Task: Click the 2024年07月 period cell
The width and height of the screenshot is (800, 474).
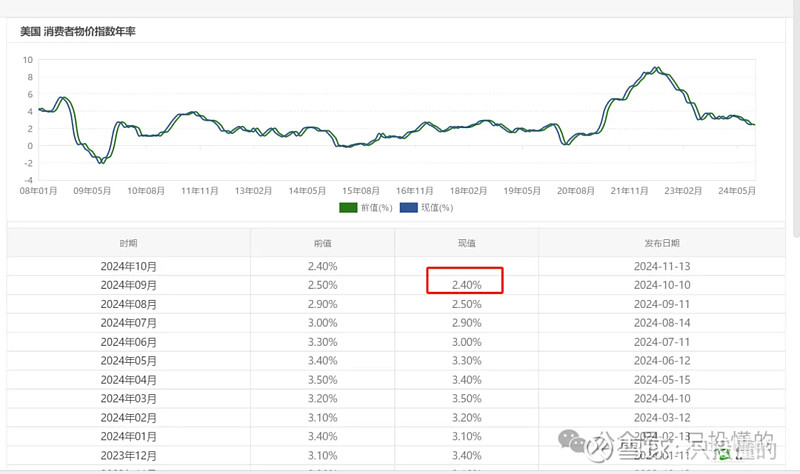Action: tap(129, 323)
